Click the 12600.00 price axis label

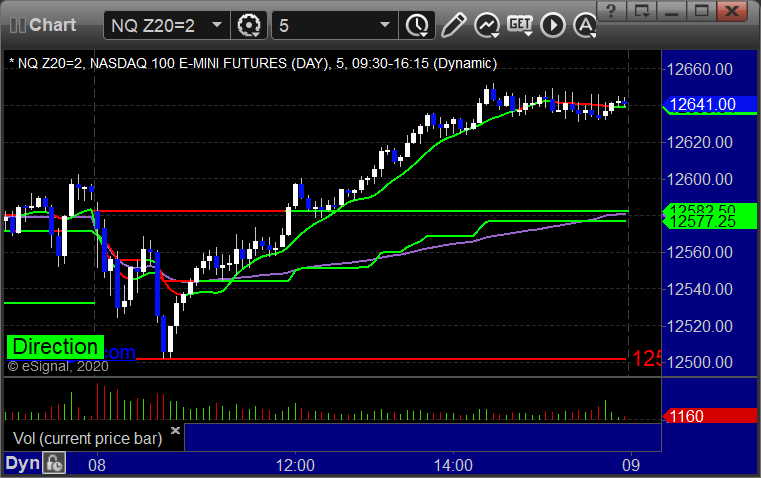pyautogui.click(x=699, y=179)
